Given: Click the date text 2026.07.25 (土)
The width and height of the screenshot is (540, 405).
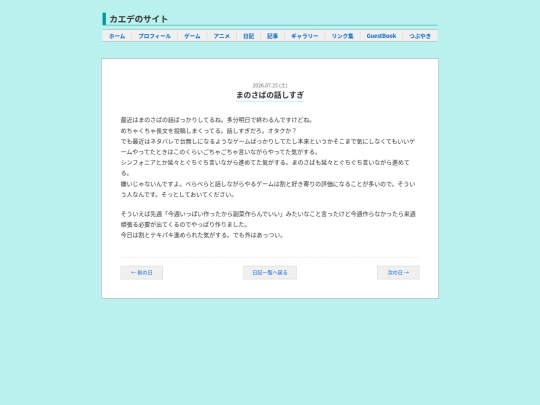Looking at the screenshot, I should click(x=270, y=85).
